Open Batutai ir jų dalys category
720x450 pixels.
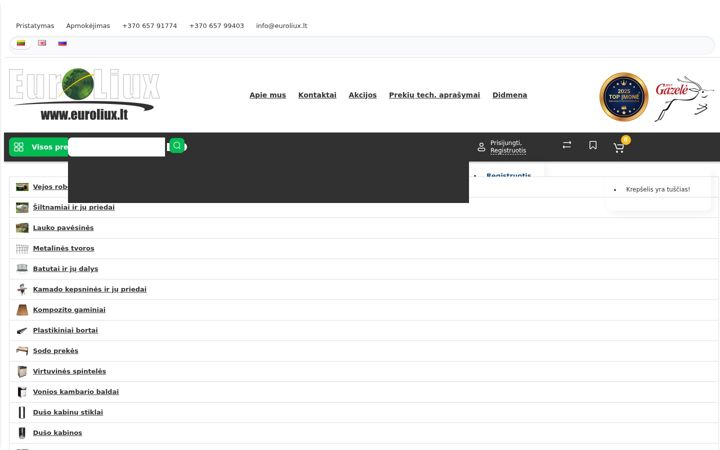click(x=66, y=269)
